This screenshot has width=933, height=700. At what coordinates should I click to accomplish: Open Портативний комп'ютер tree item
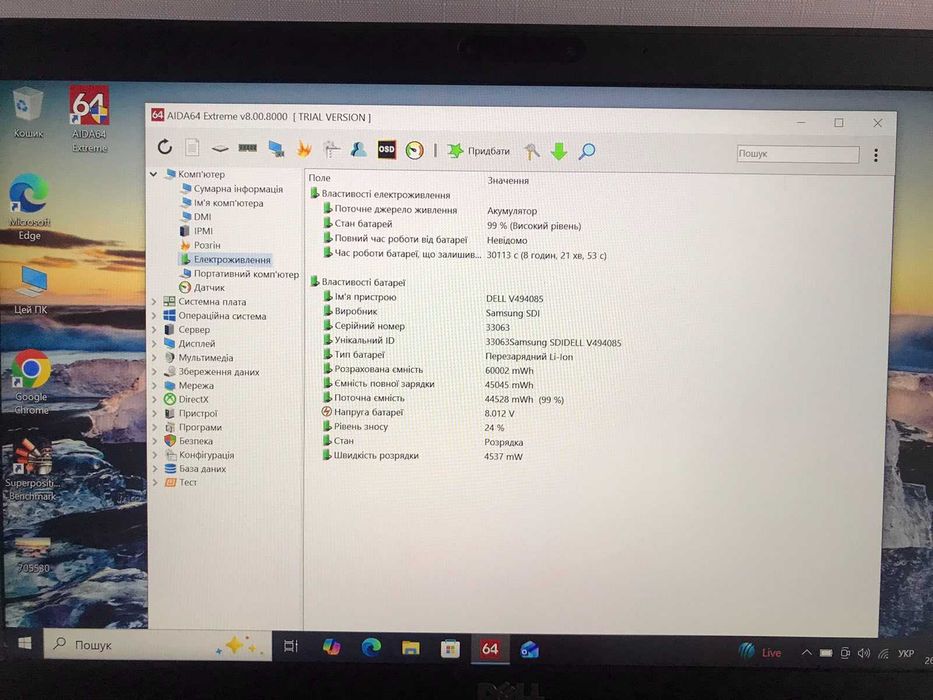click(x=246, y=274)
